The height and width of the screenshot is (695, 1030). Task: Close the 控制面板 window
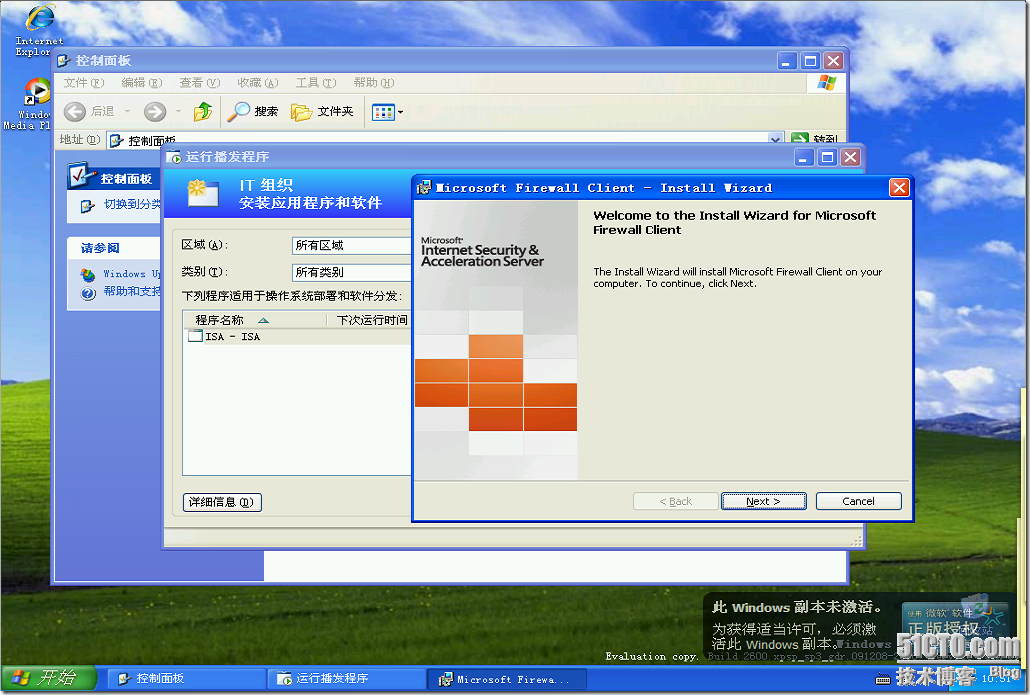point(834,61)
